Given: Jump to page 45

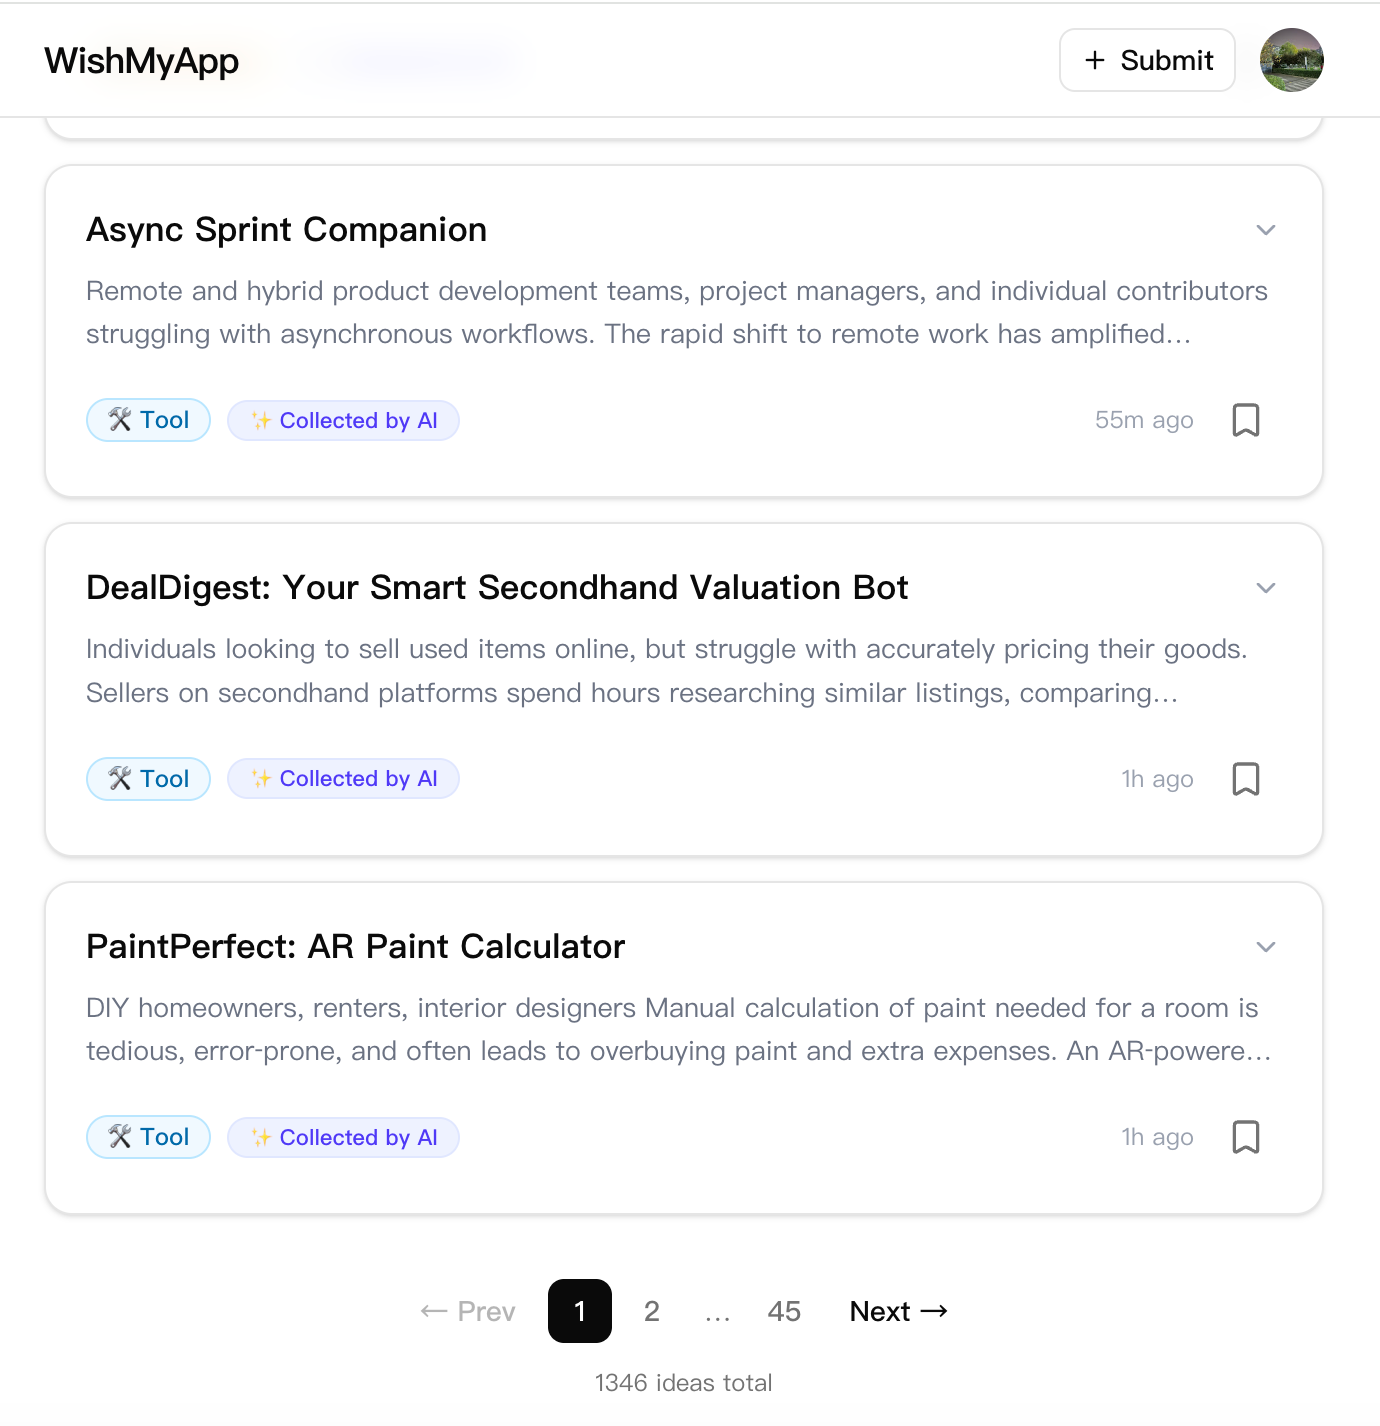Looking at the screenshot, I should (784, 1311).
